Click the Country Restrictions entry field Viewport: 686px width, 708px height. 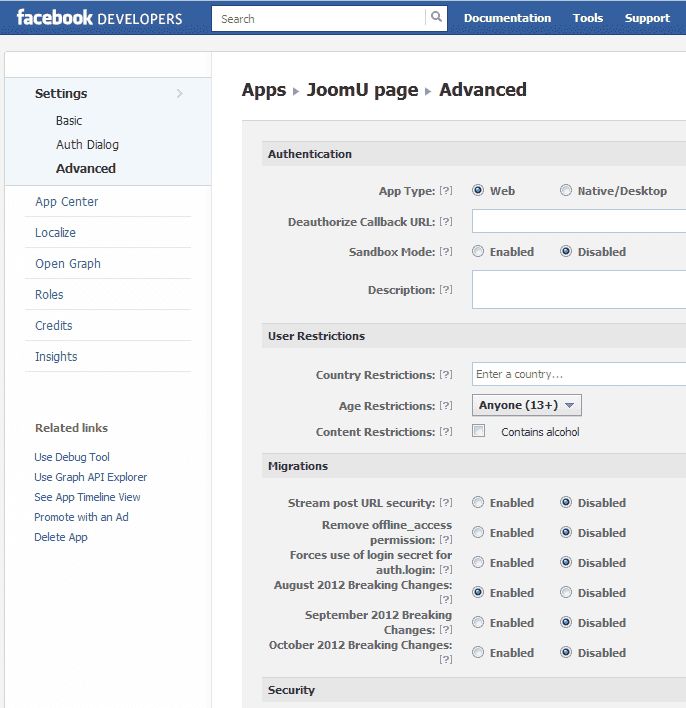(578, 374)
